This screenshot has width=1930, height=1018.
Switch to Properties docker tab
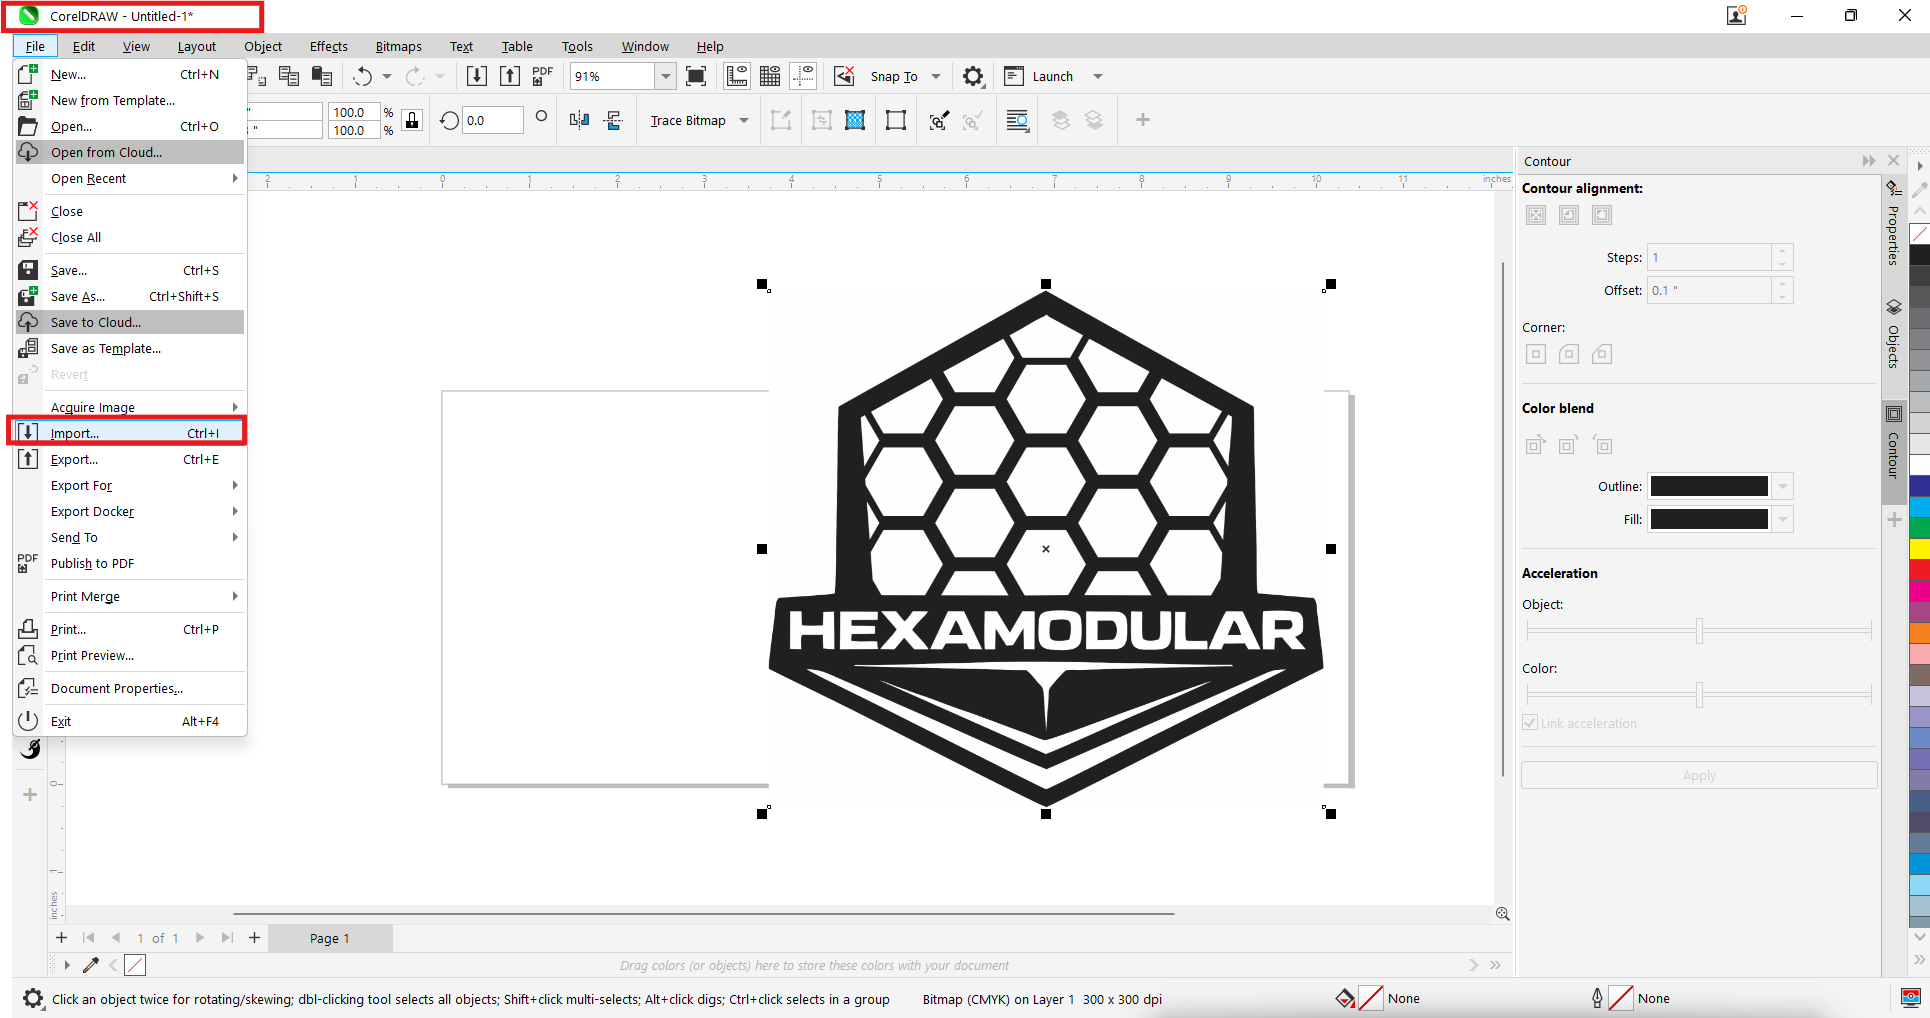[x=1894, y=224]
